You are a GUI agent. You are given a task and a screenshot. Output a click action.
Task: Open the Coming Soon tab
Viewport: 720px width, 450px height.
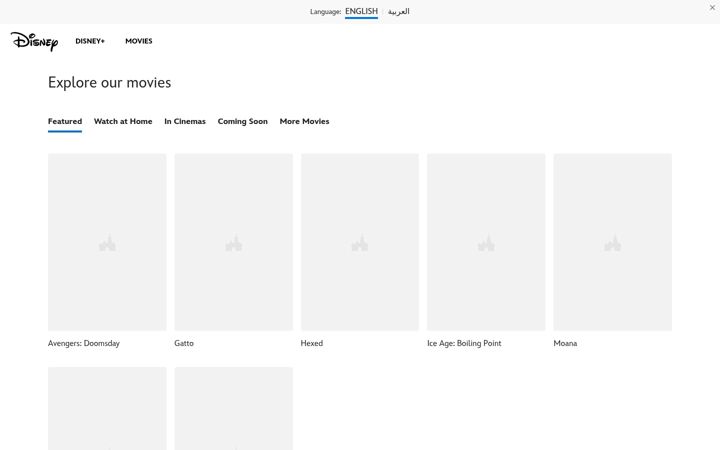click(x=242, y=122)
